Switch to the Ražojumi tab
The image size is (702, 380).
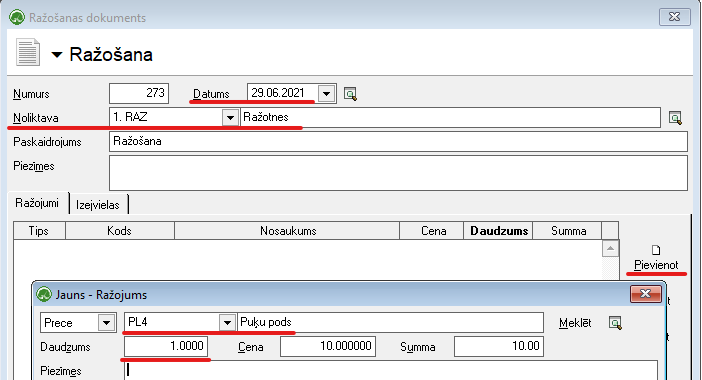37,203
